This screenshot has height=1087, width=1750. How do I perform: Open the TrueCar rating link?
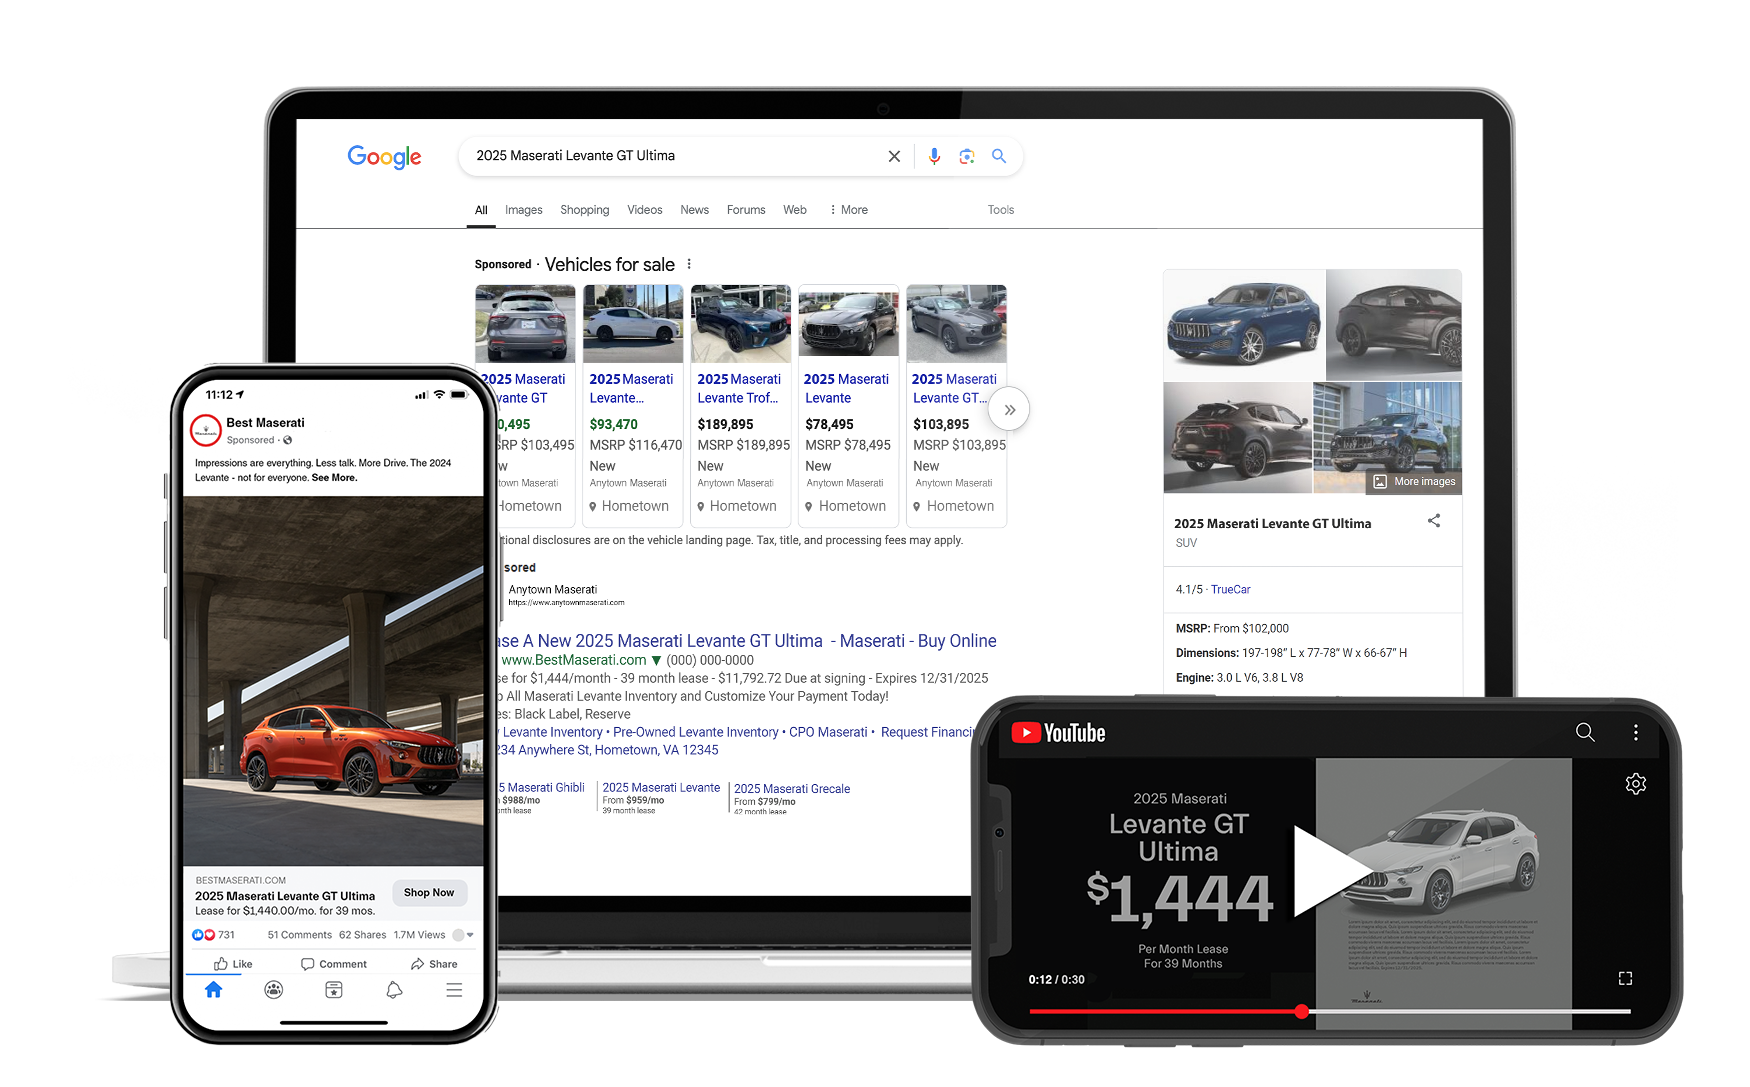[x=1231, y=590]
